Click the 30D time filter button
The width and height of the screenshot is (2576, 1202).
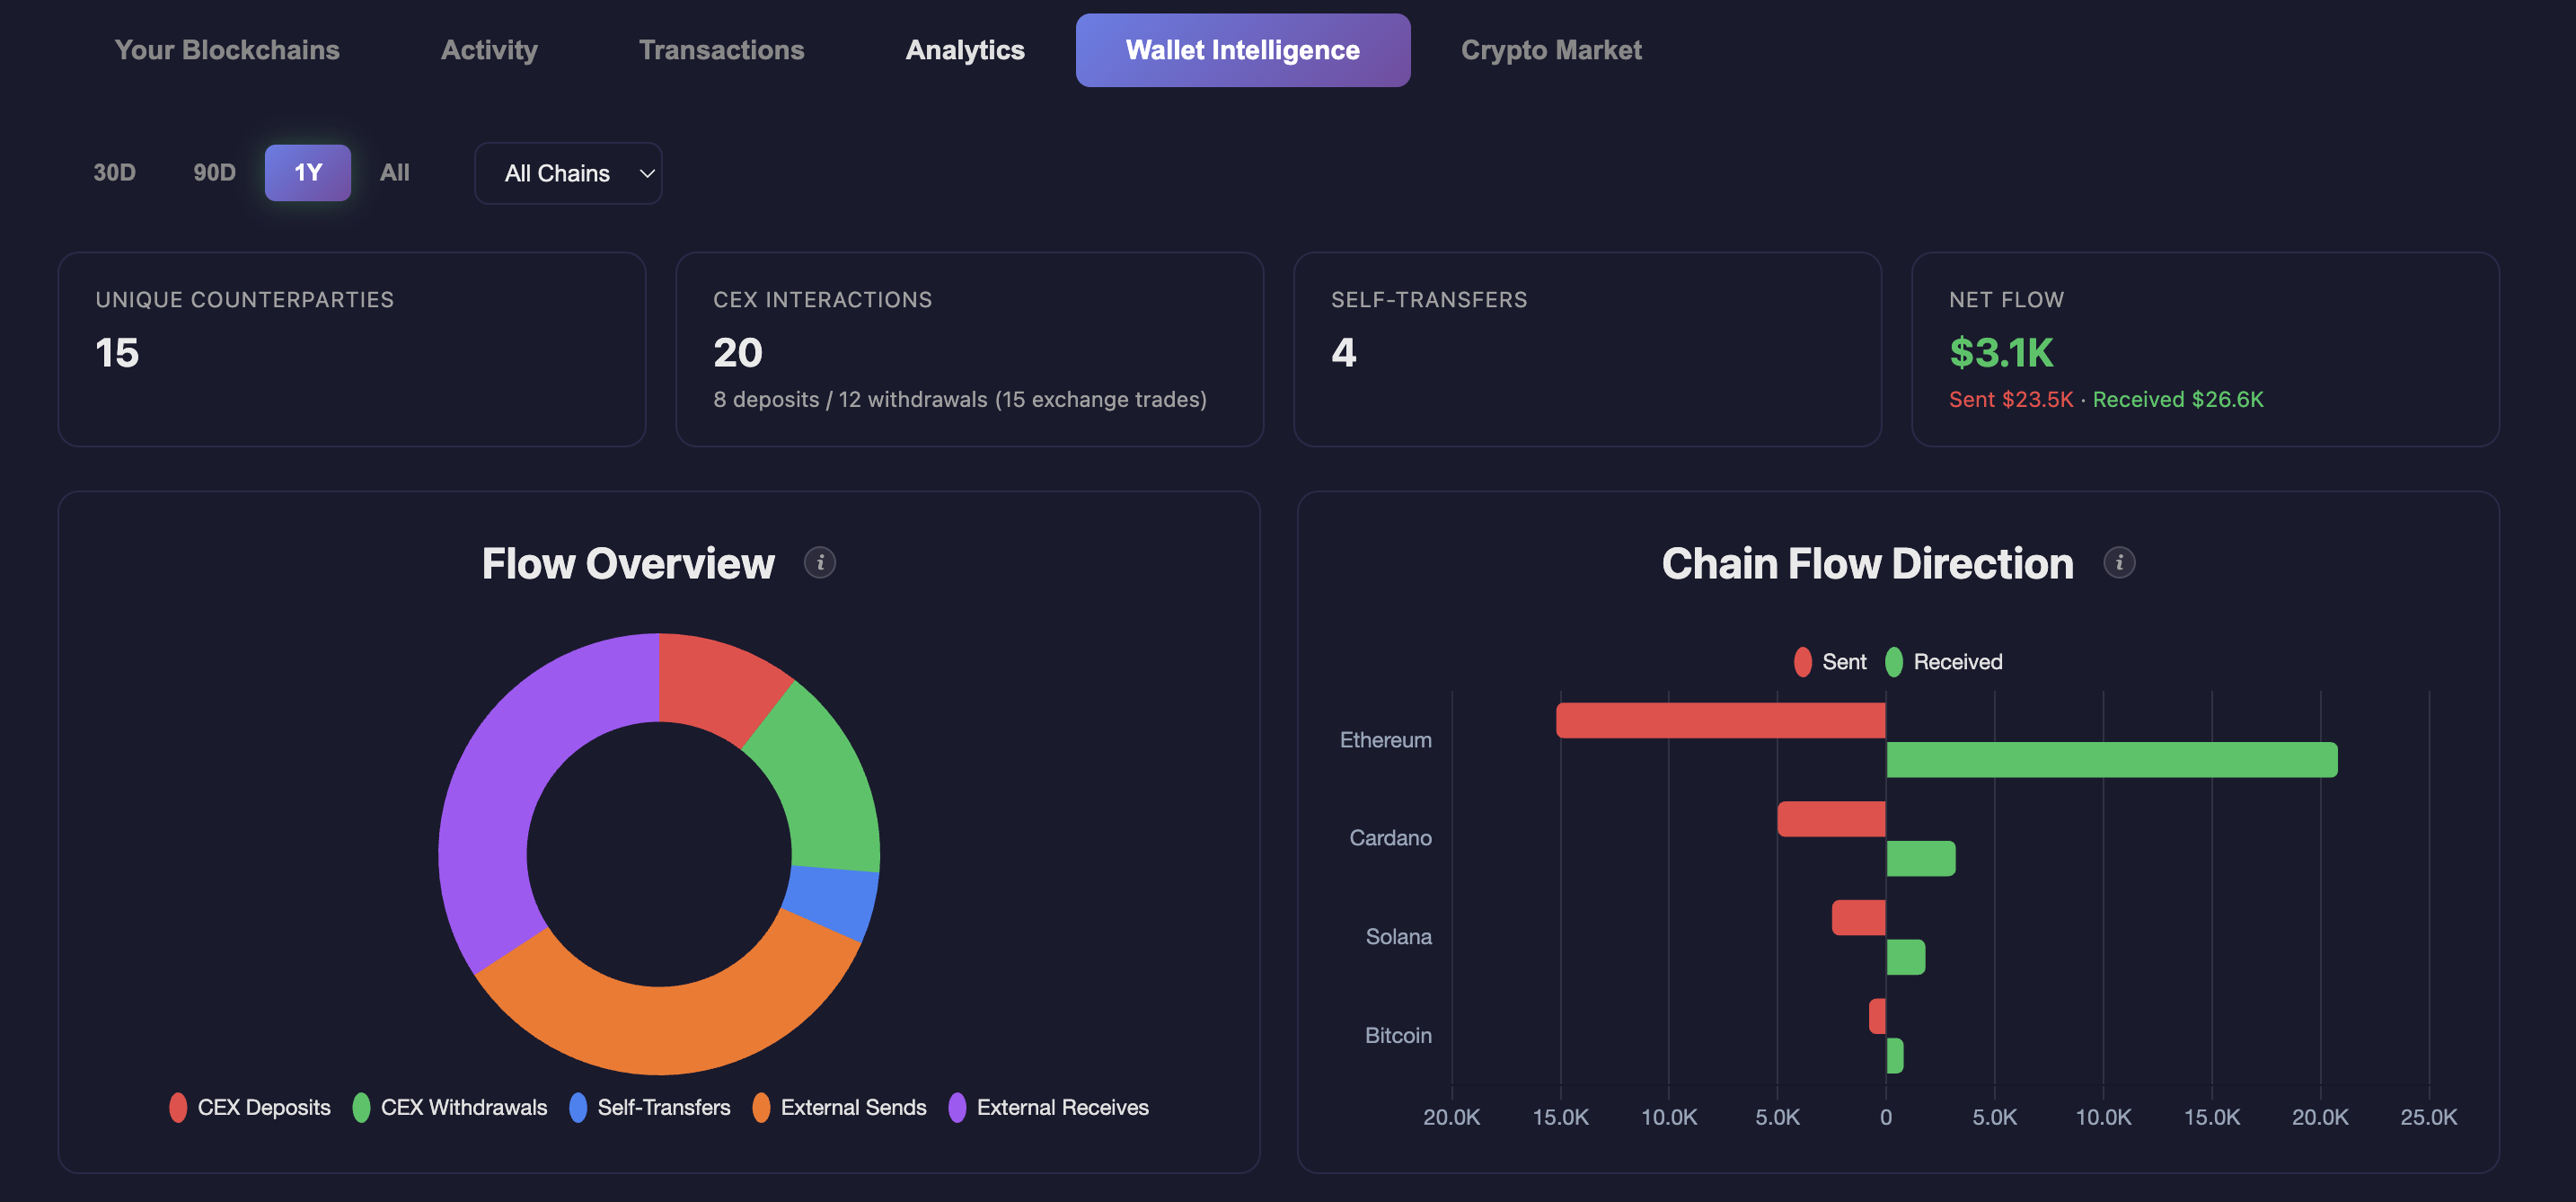pyautogui.click(x=114, y=172)
